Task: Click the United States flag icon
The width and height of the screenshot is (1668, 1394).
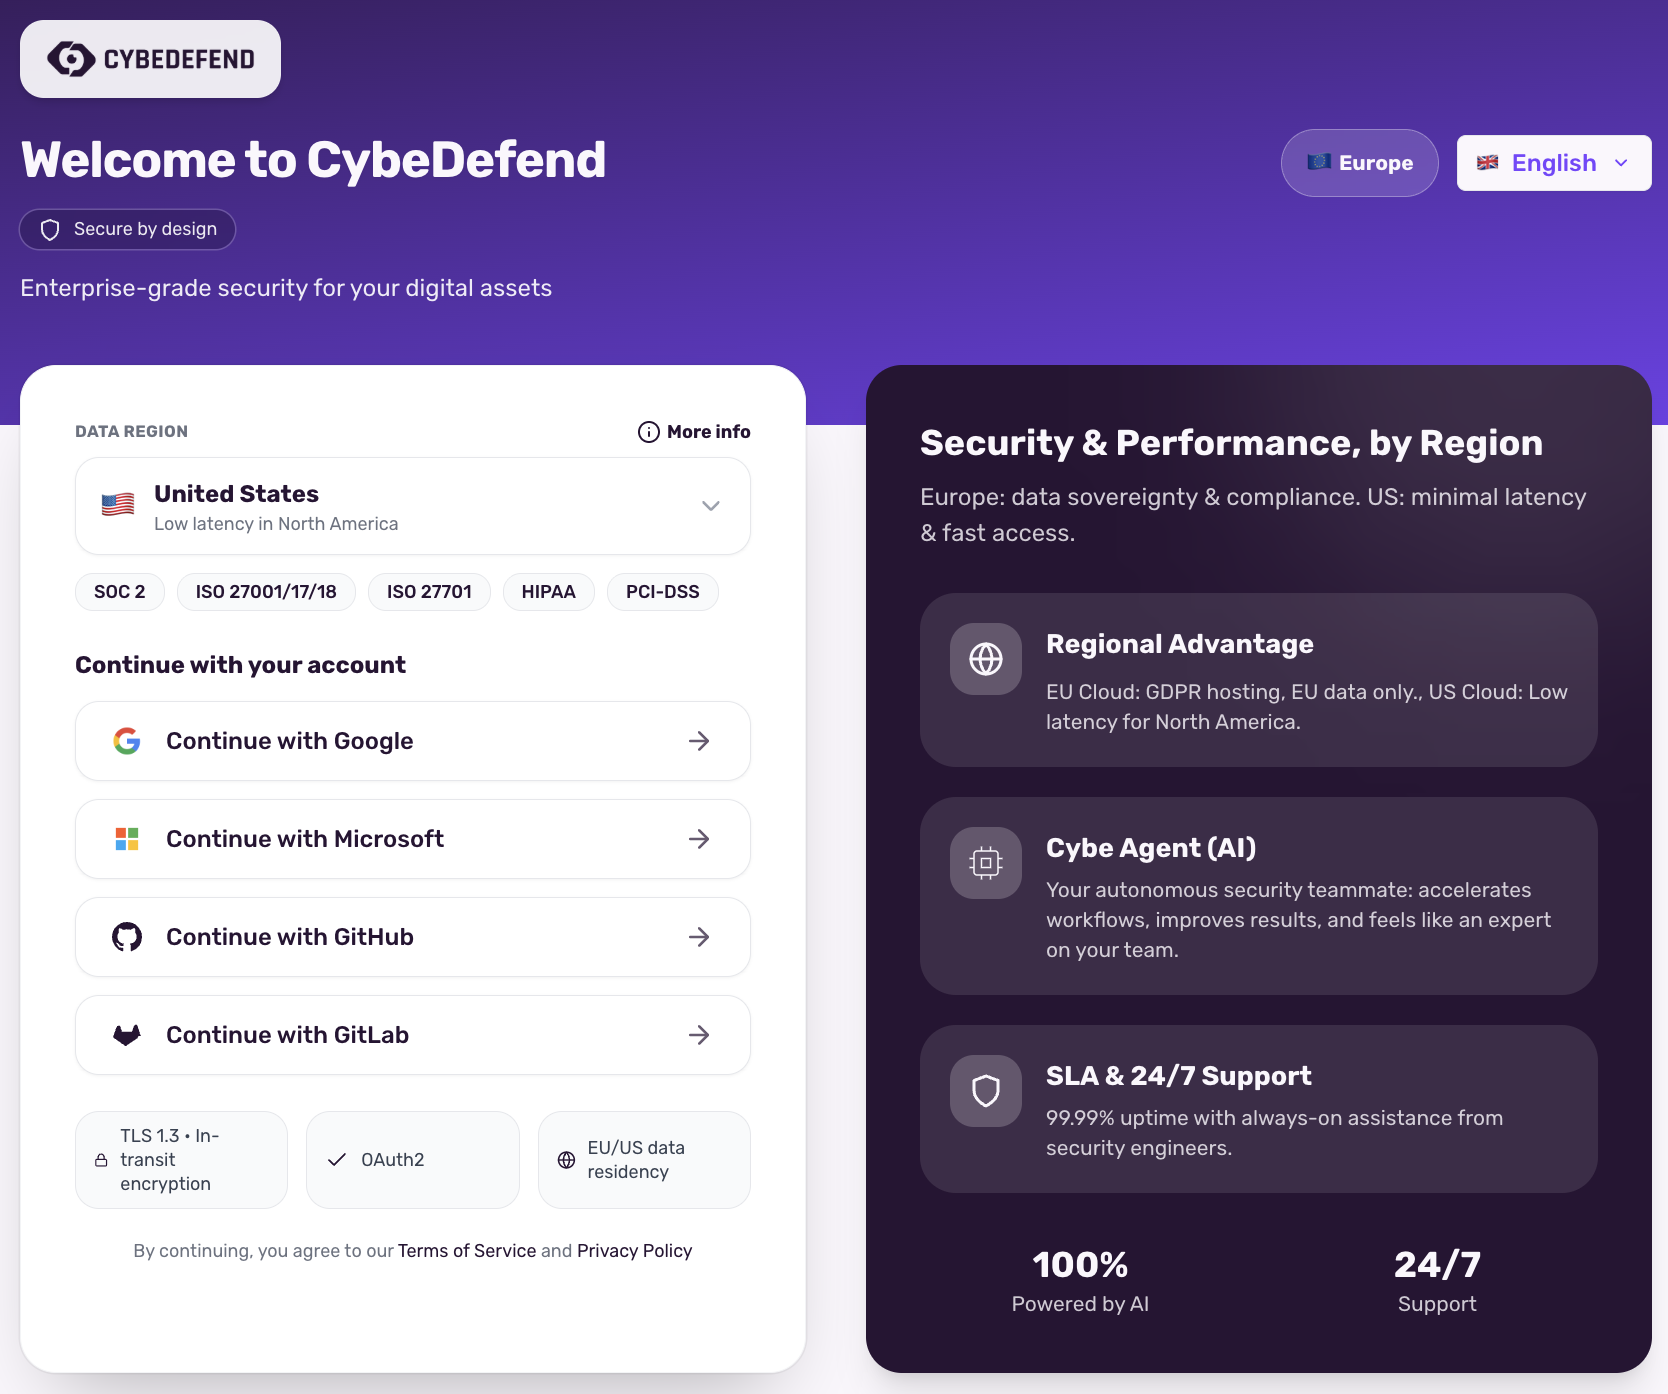Action: (x=118, y=505)
